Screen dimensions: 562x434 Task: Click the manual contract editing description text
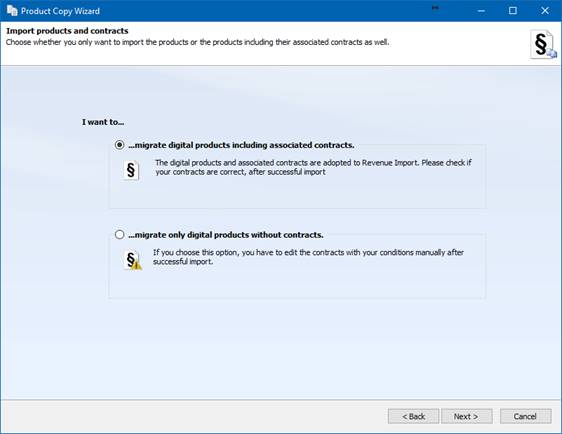tap(308, 257)
